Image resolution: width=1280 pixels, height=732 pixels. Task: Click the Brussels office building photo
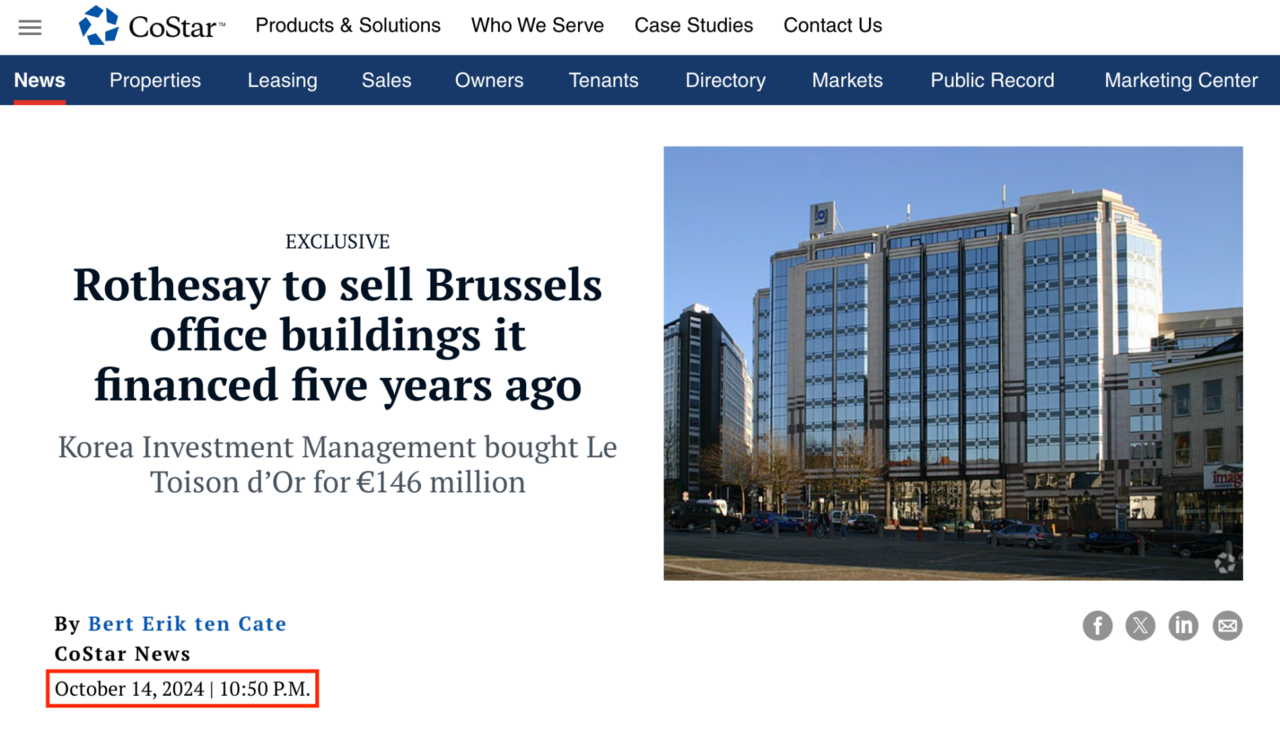tap(953, 363)
